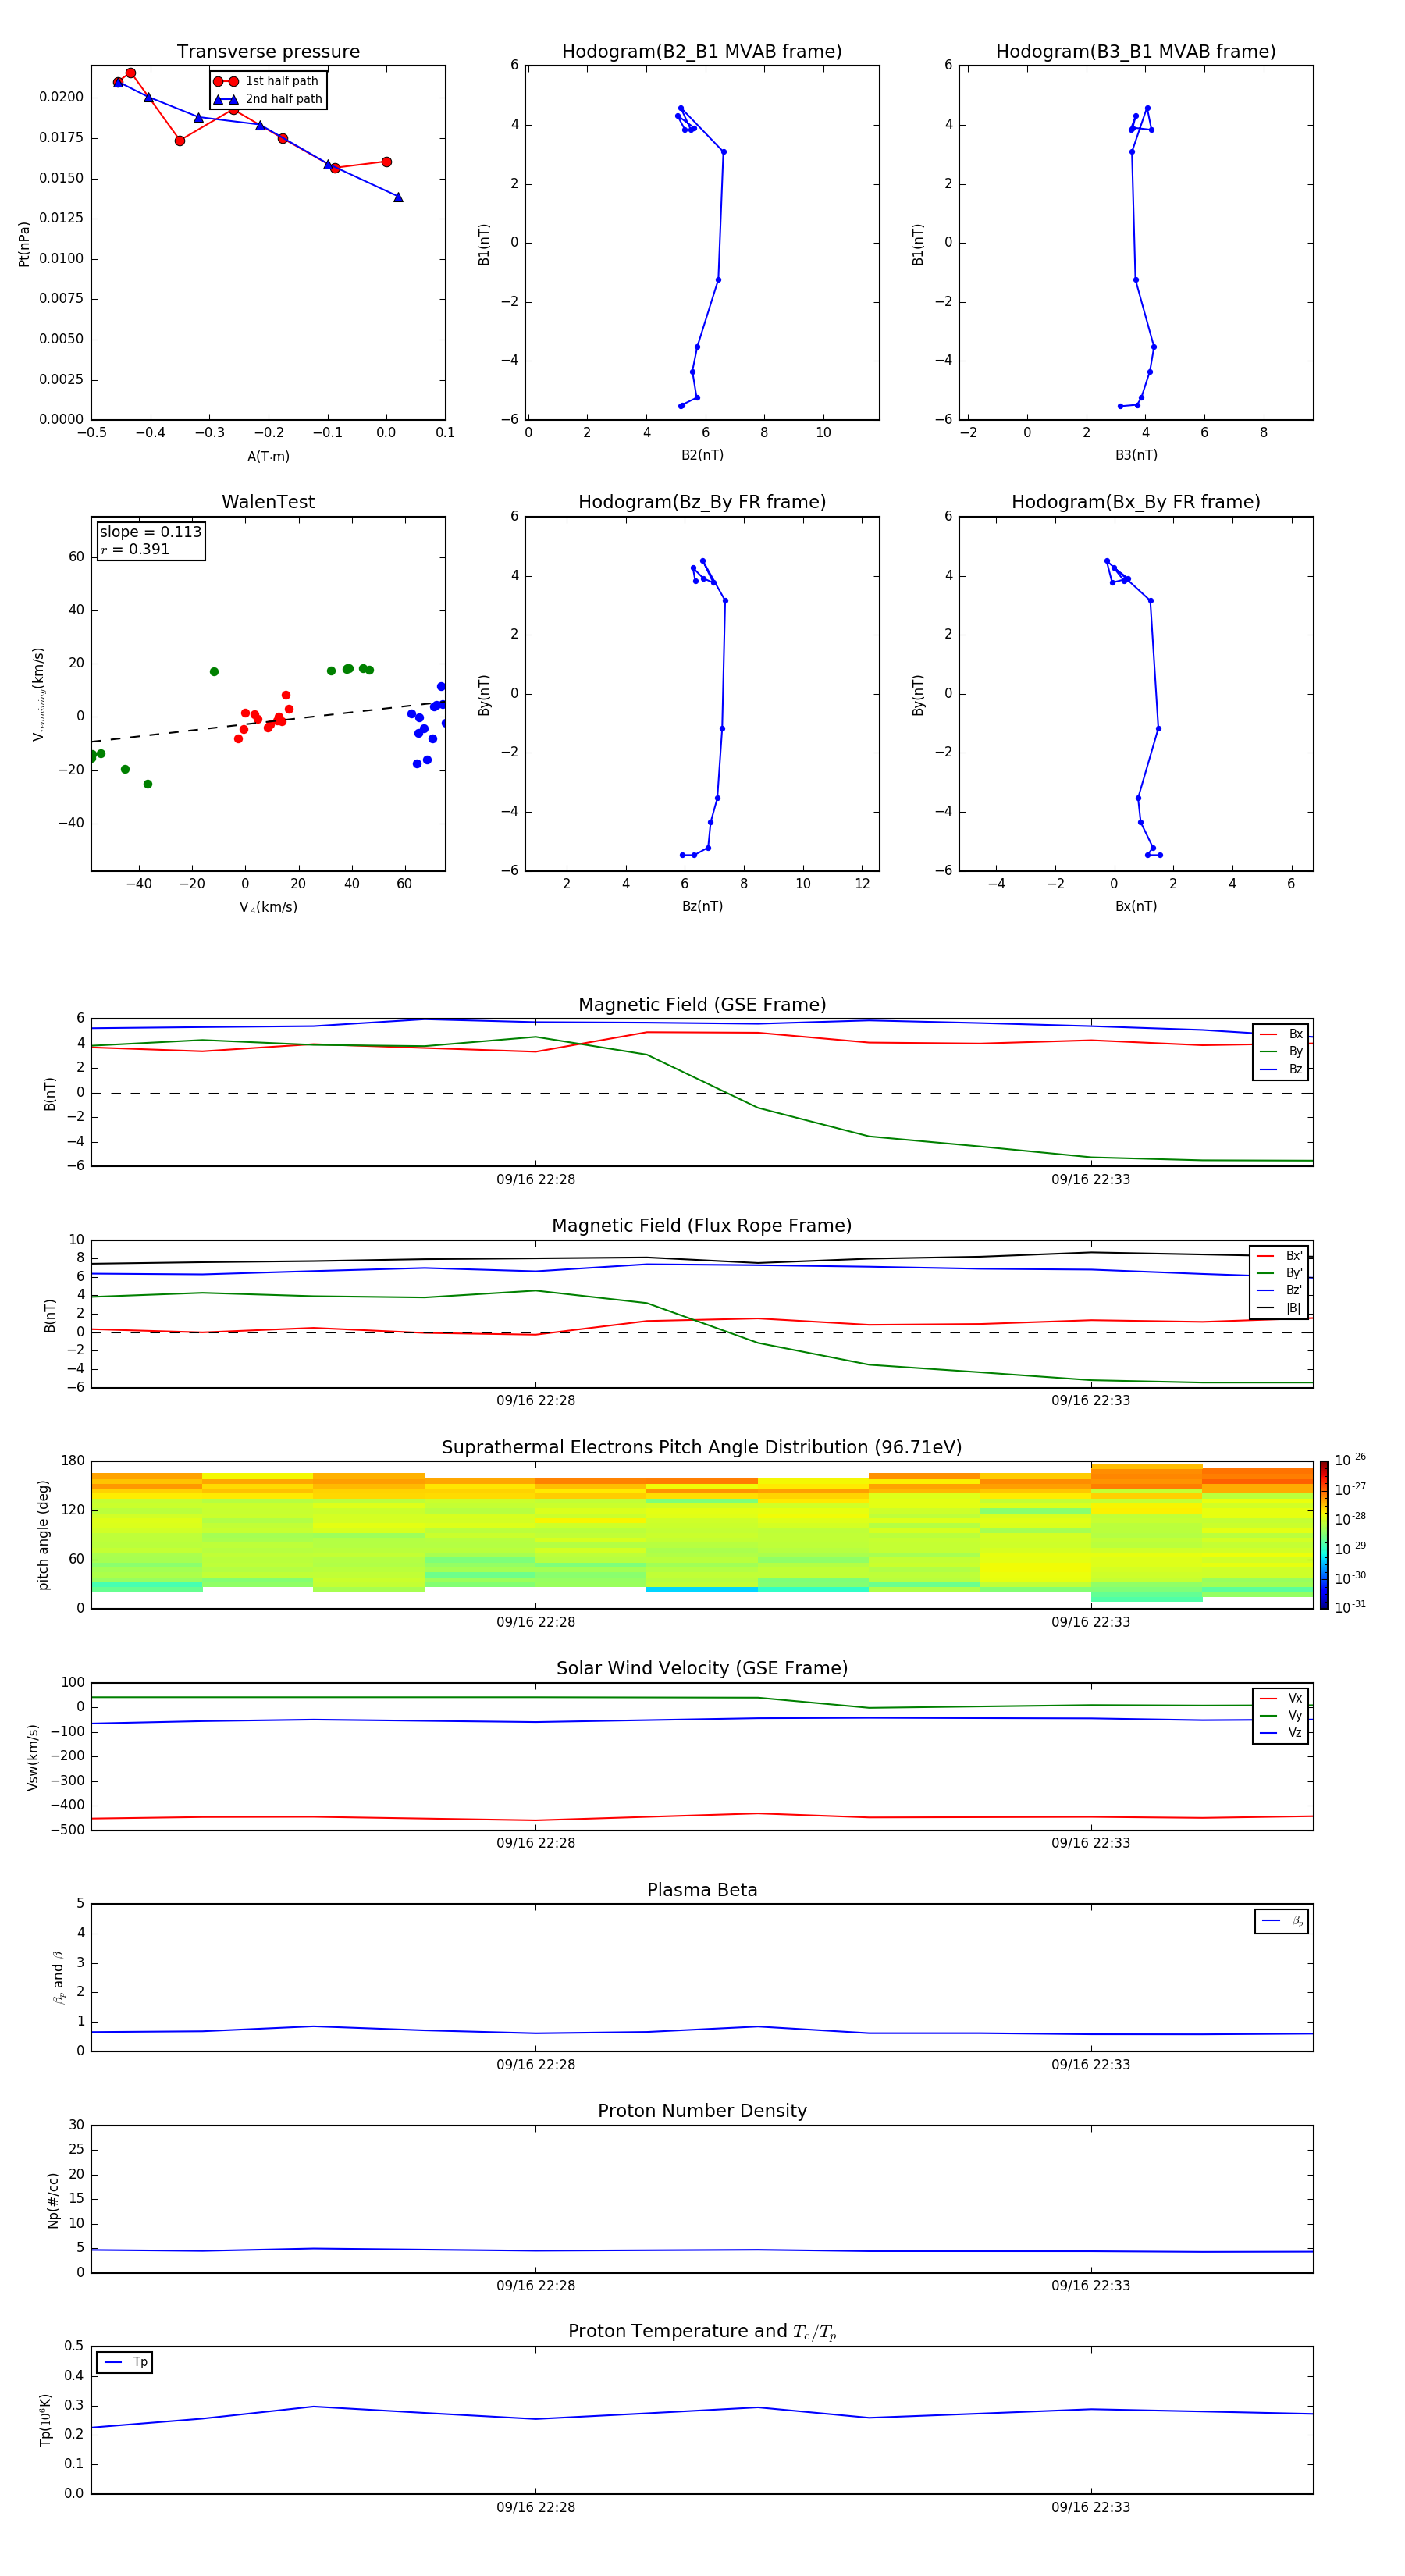Click '09/16 22:28' tick under proton temperature plot
The height and width of the screenshot is (2576, 1405).
click(x=535, y=2507)
